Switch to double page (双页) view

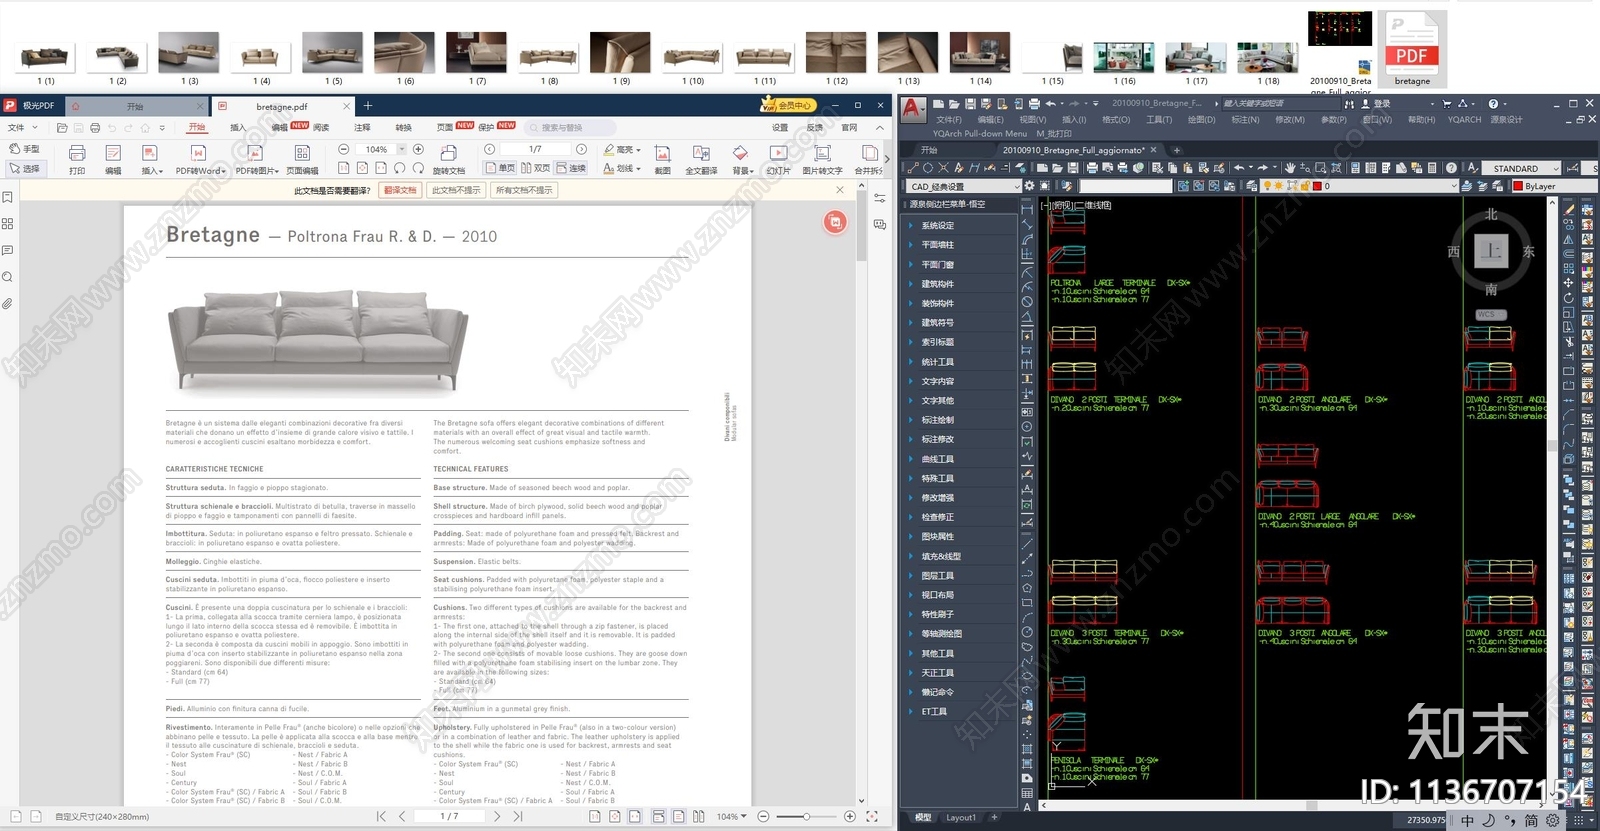(536, 168)
